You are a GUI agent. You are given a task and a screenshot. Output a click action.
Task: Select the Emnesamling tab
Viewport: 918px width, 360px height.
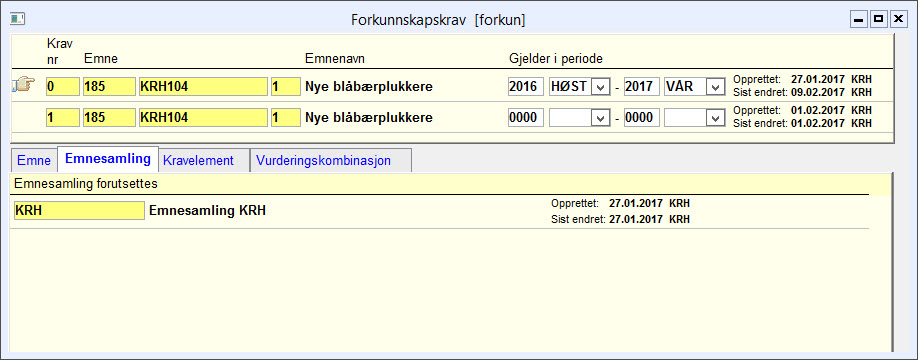click(x=108, y=159)
